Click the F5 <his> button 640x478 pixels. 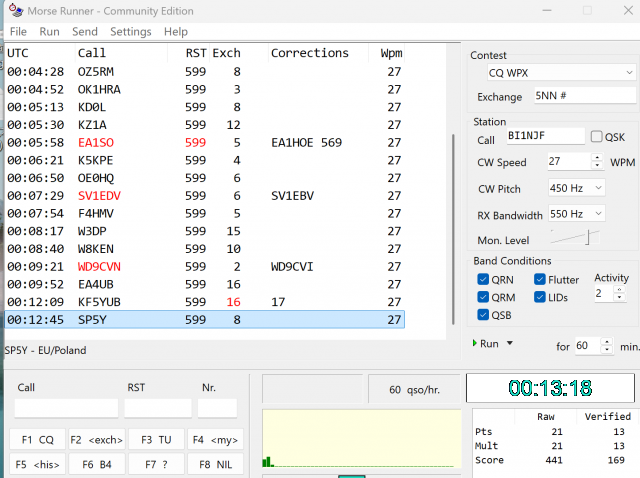[x=37, y=465]
